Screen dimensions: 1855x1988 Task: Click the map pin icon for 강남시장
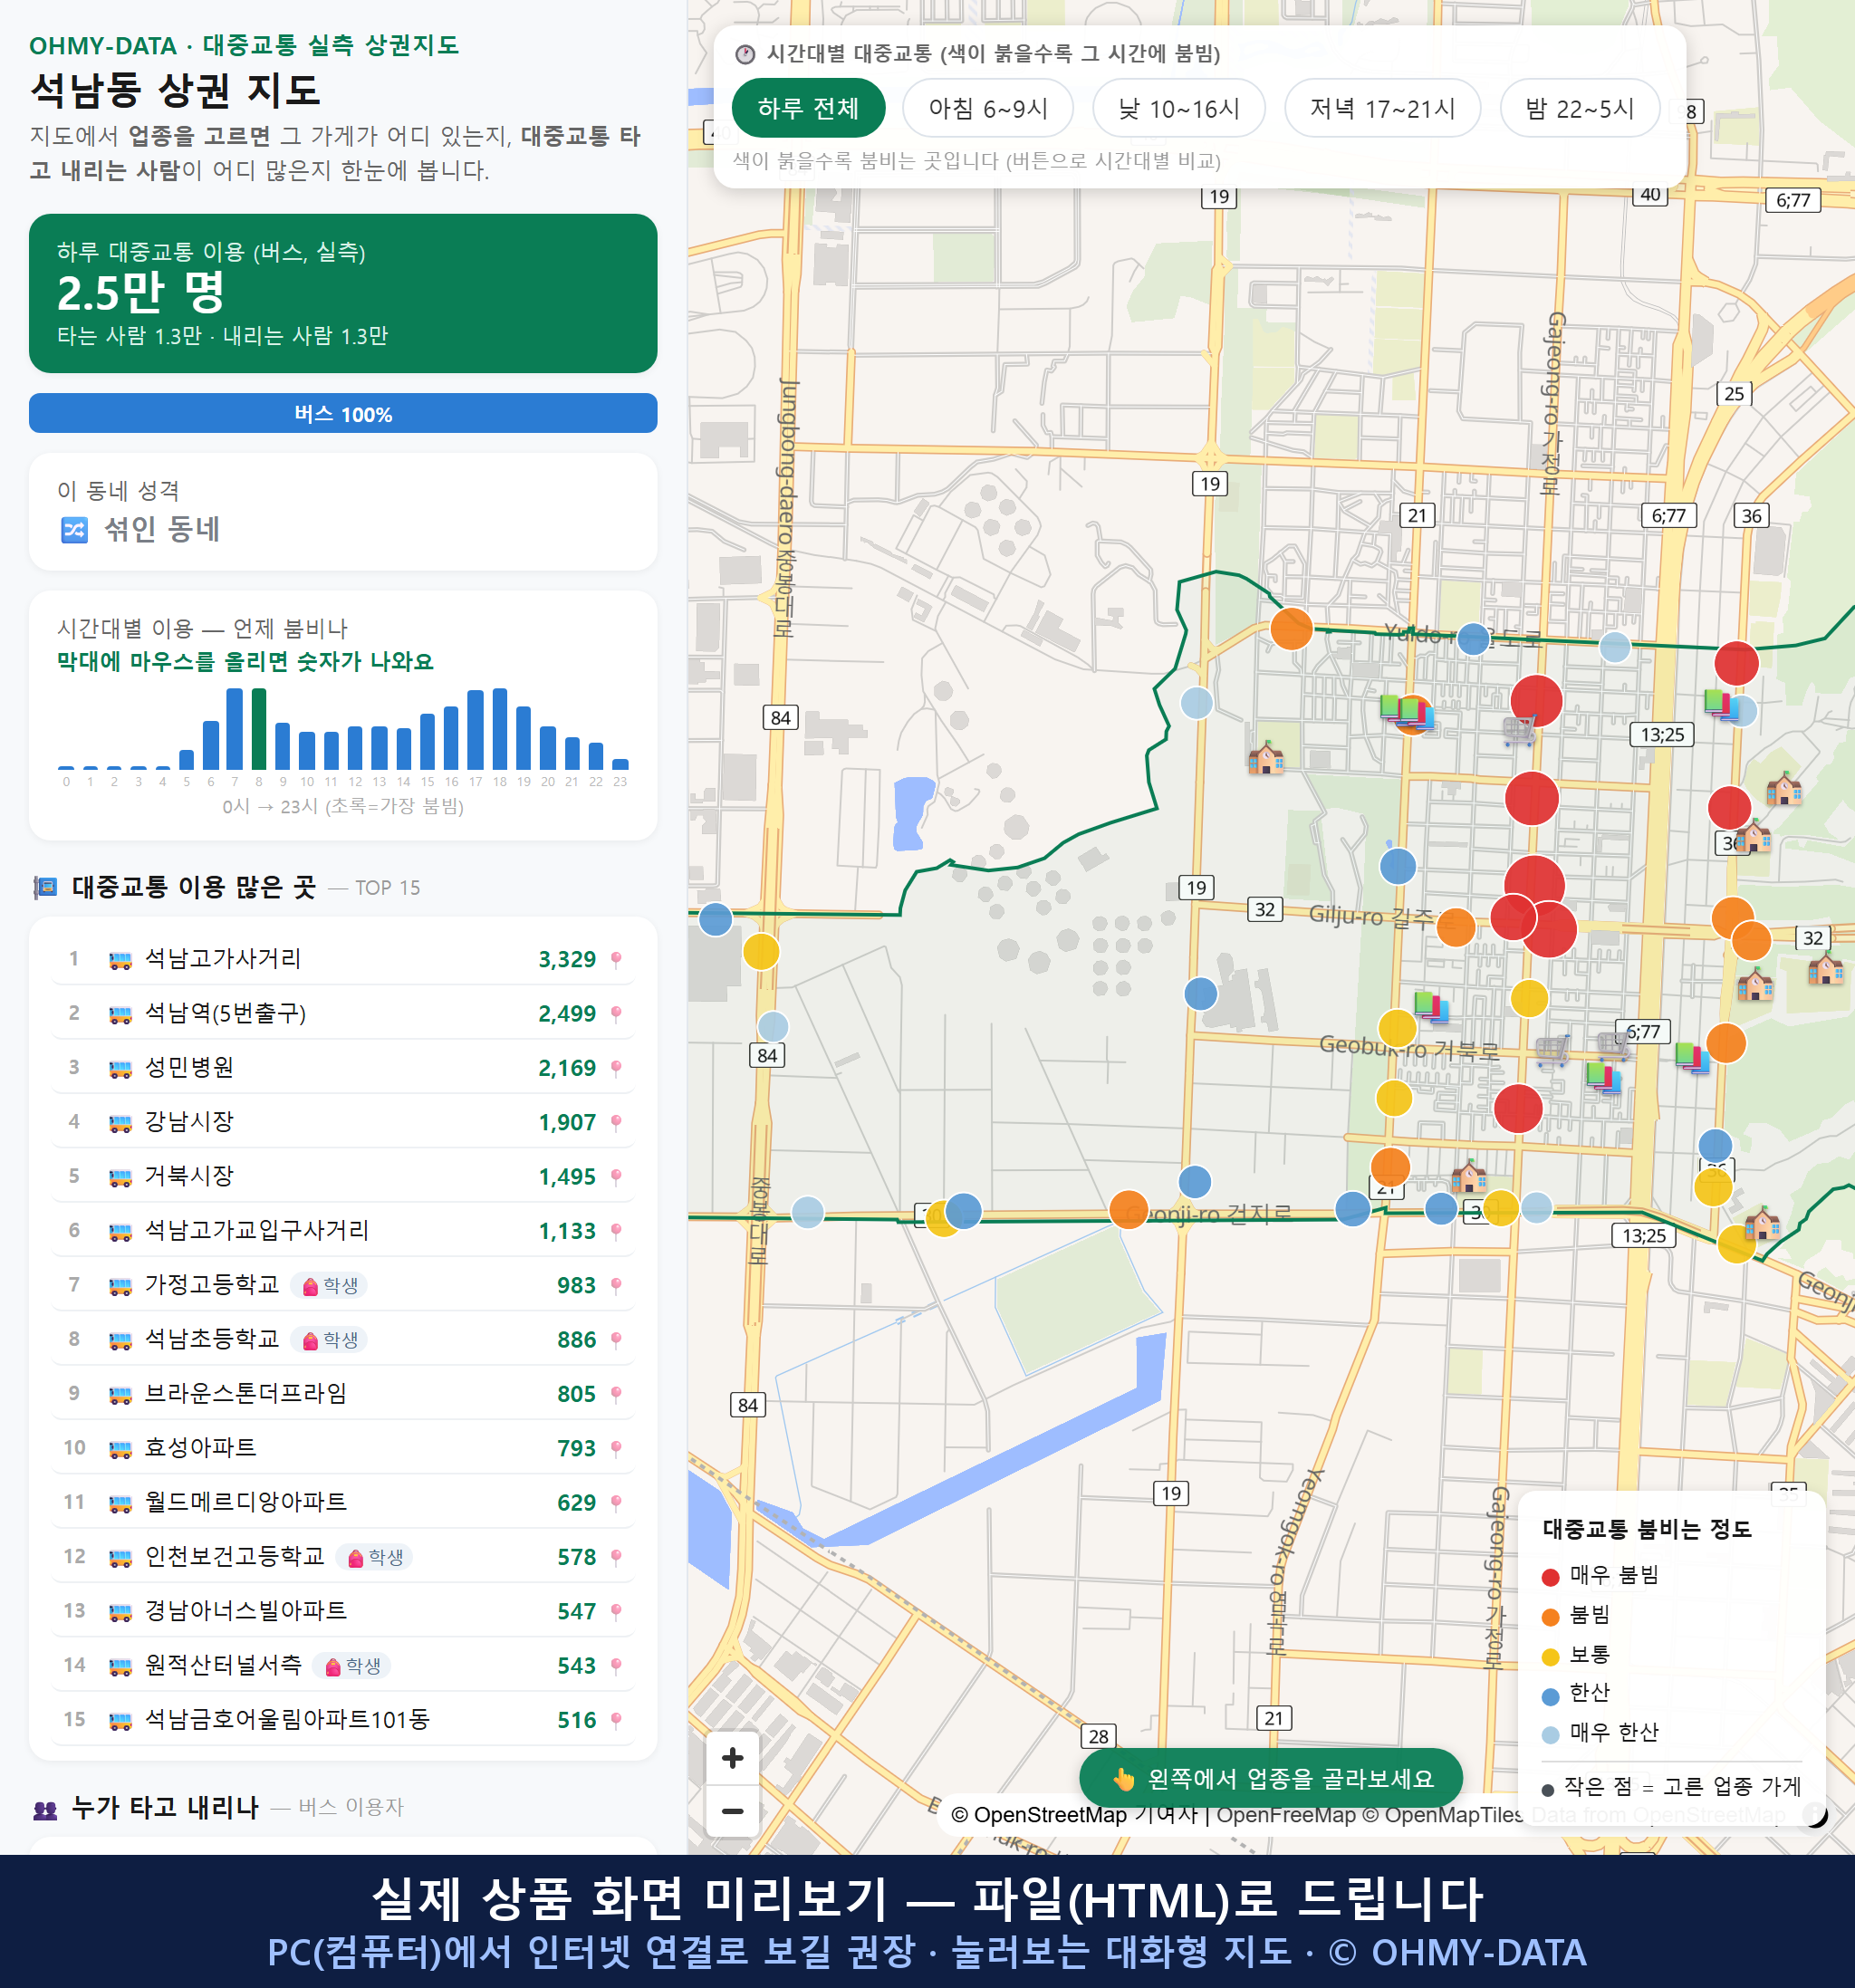click(616, 1122)
